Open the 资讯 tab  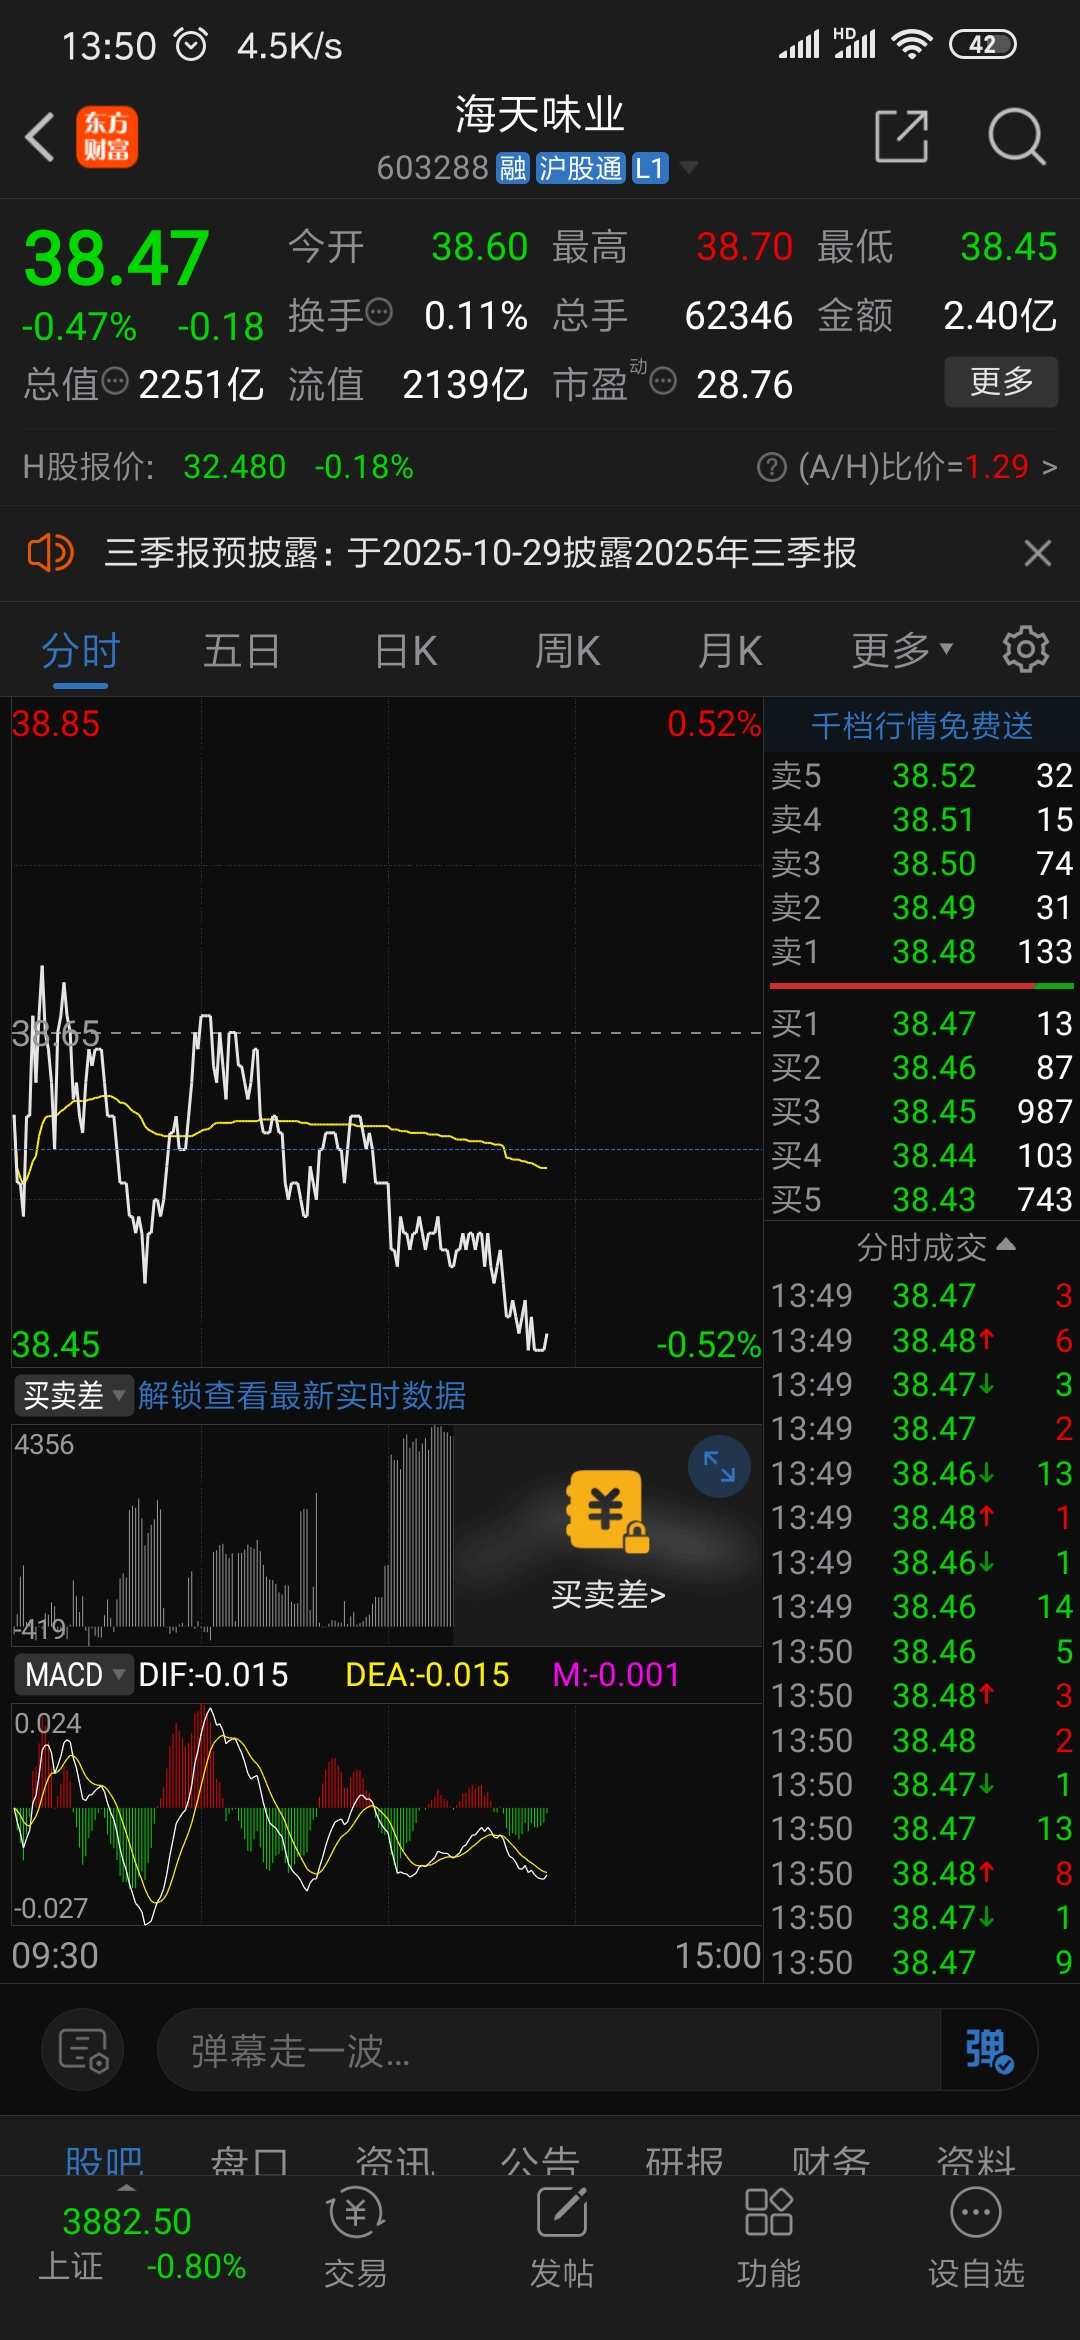coord(394,2160)
